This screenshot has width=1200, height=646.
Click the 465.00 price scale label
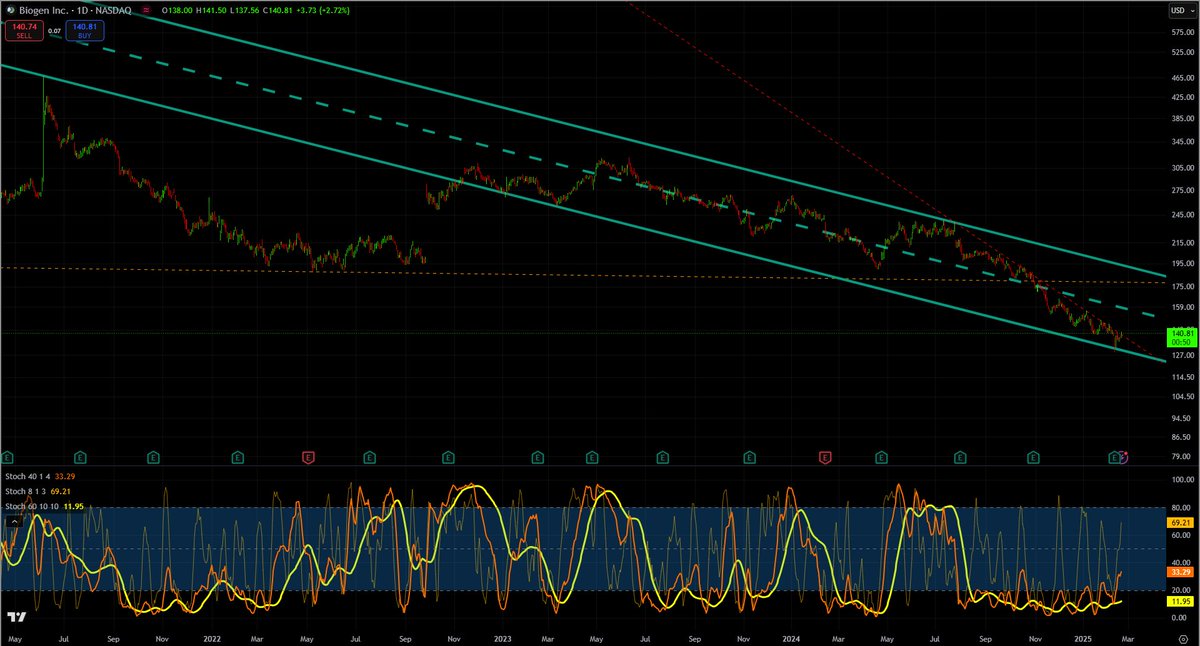[x=1181, y=76]
